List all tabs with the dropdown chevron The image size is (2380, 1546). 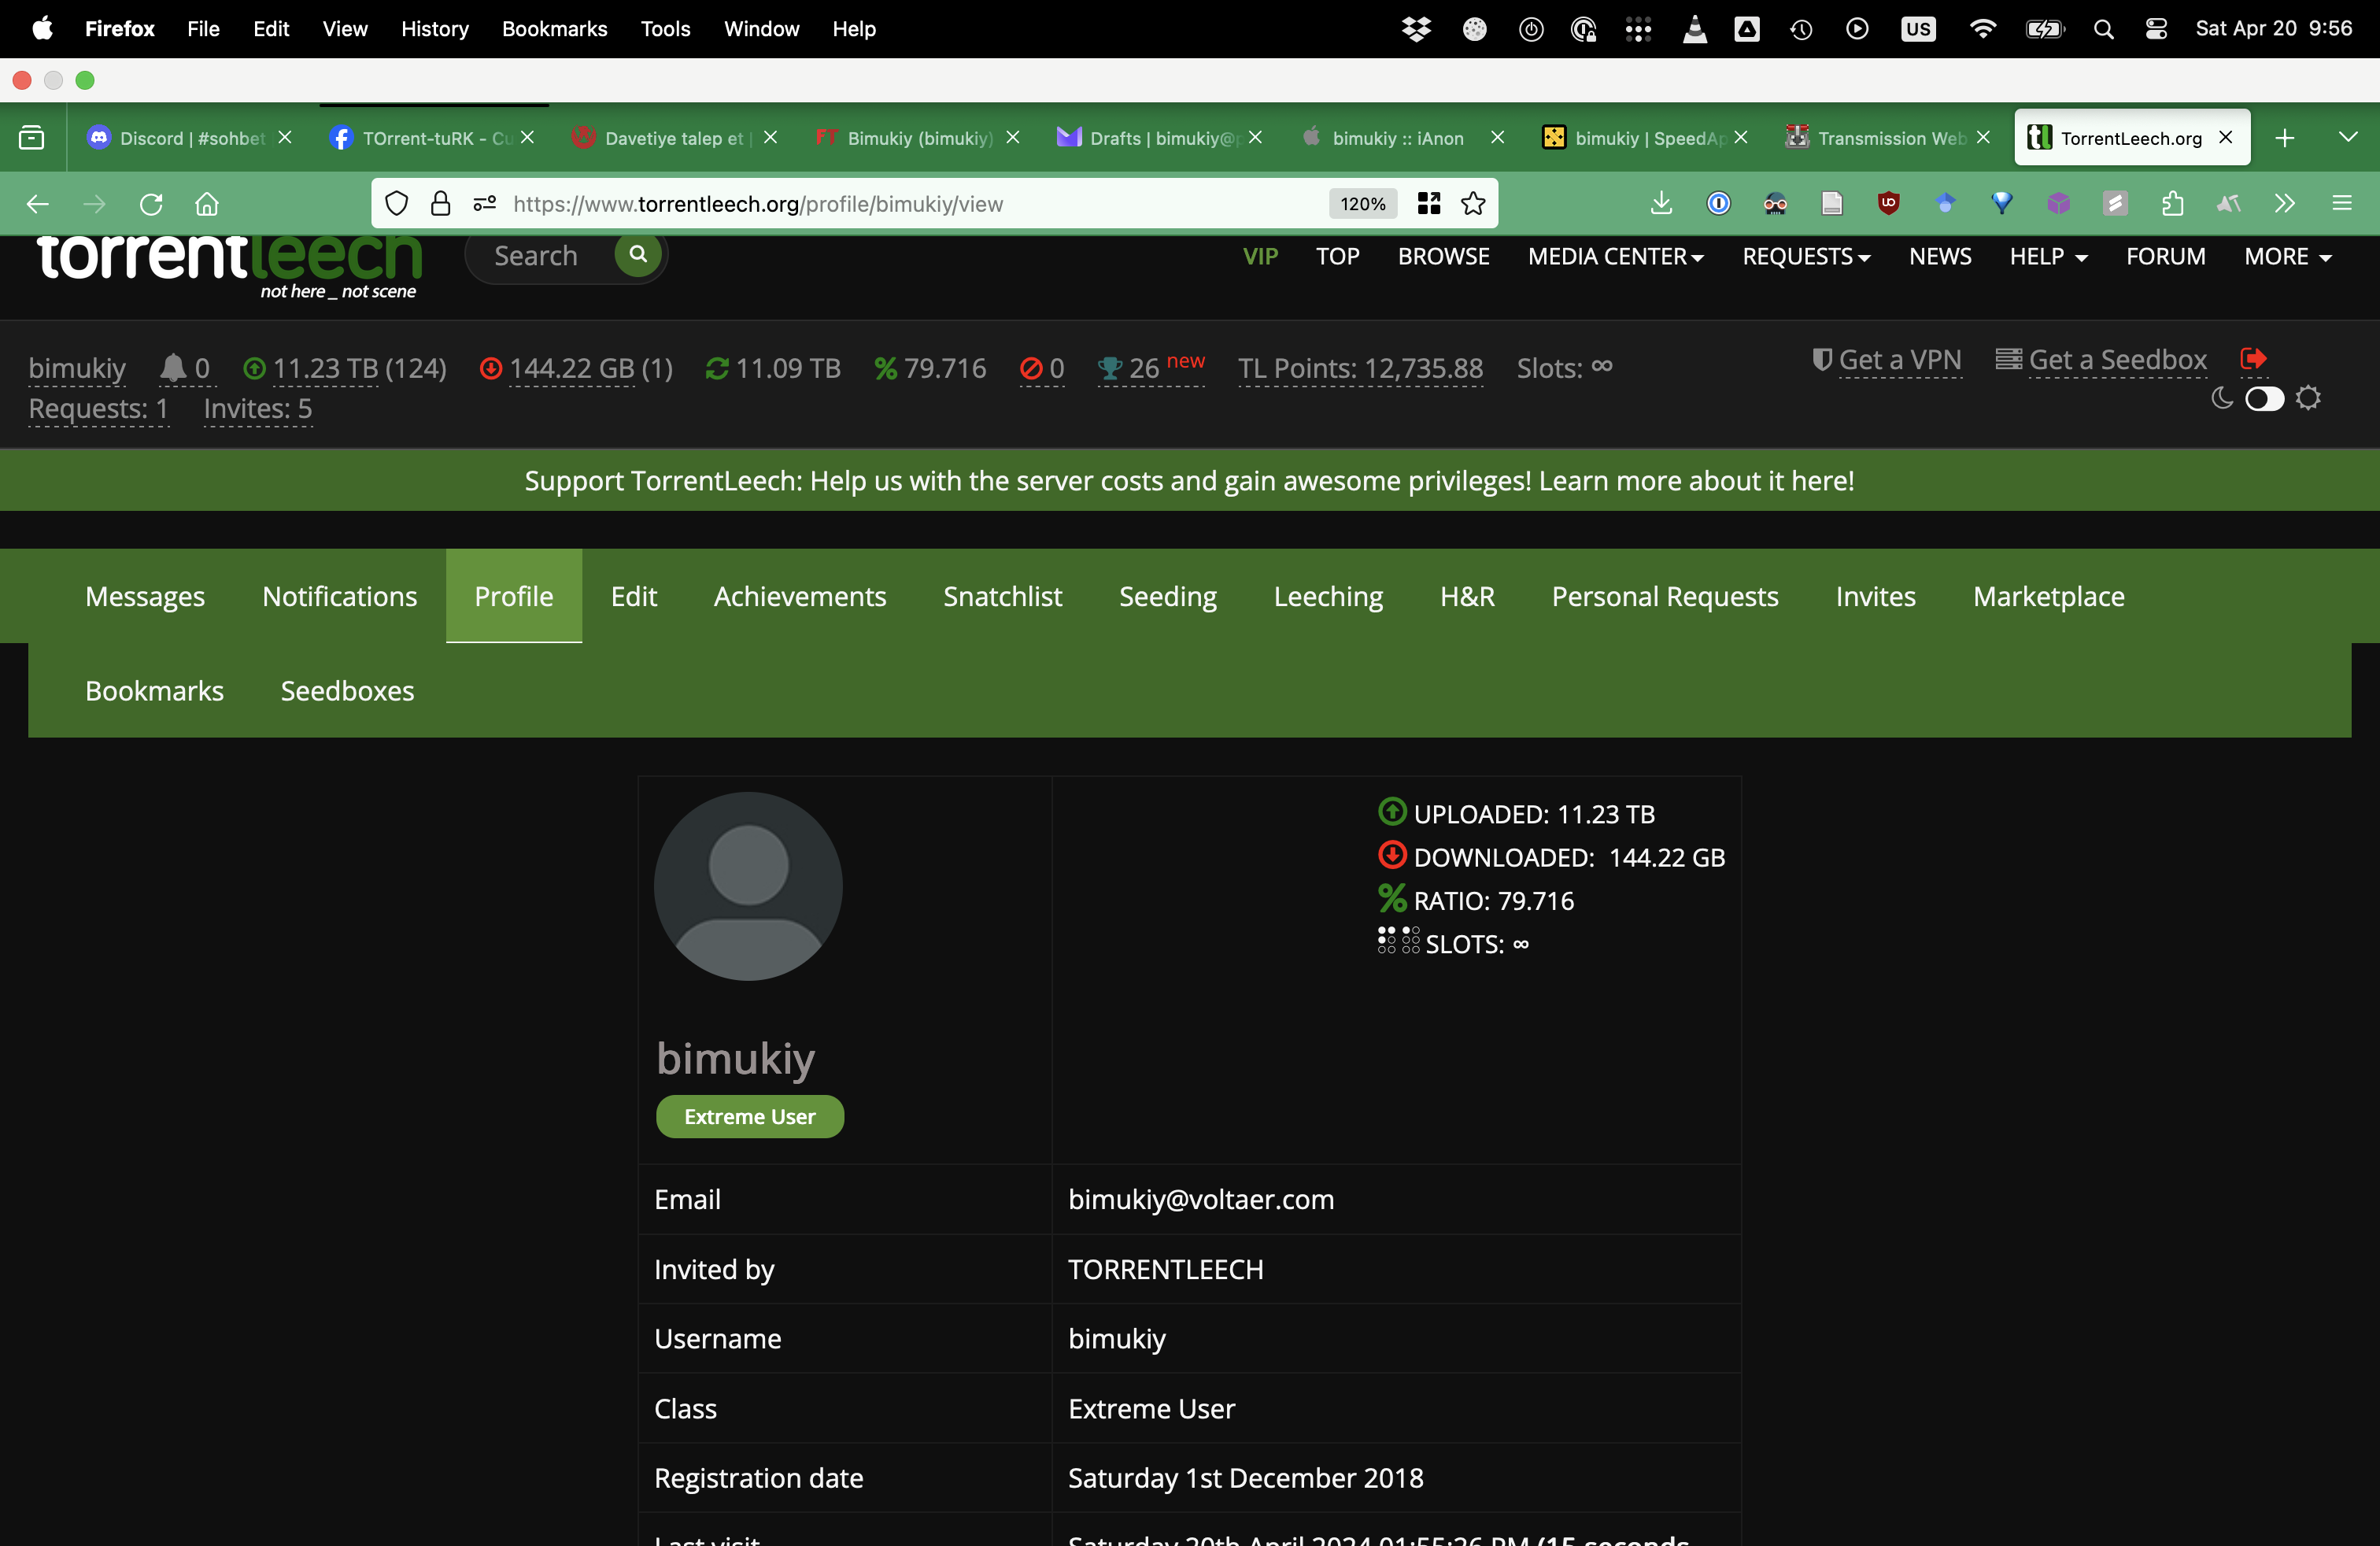point(2348,137)
